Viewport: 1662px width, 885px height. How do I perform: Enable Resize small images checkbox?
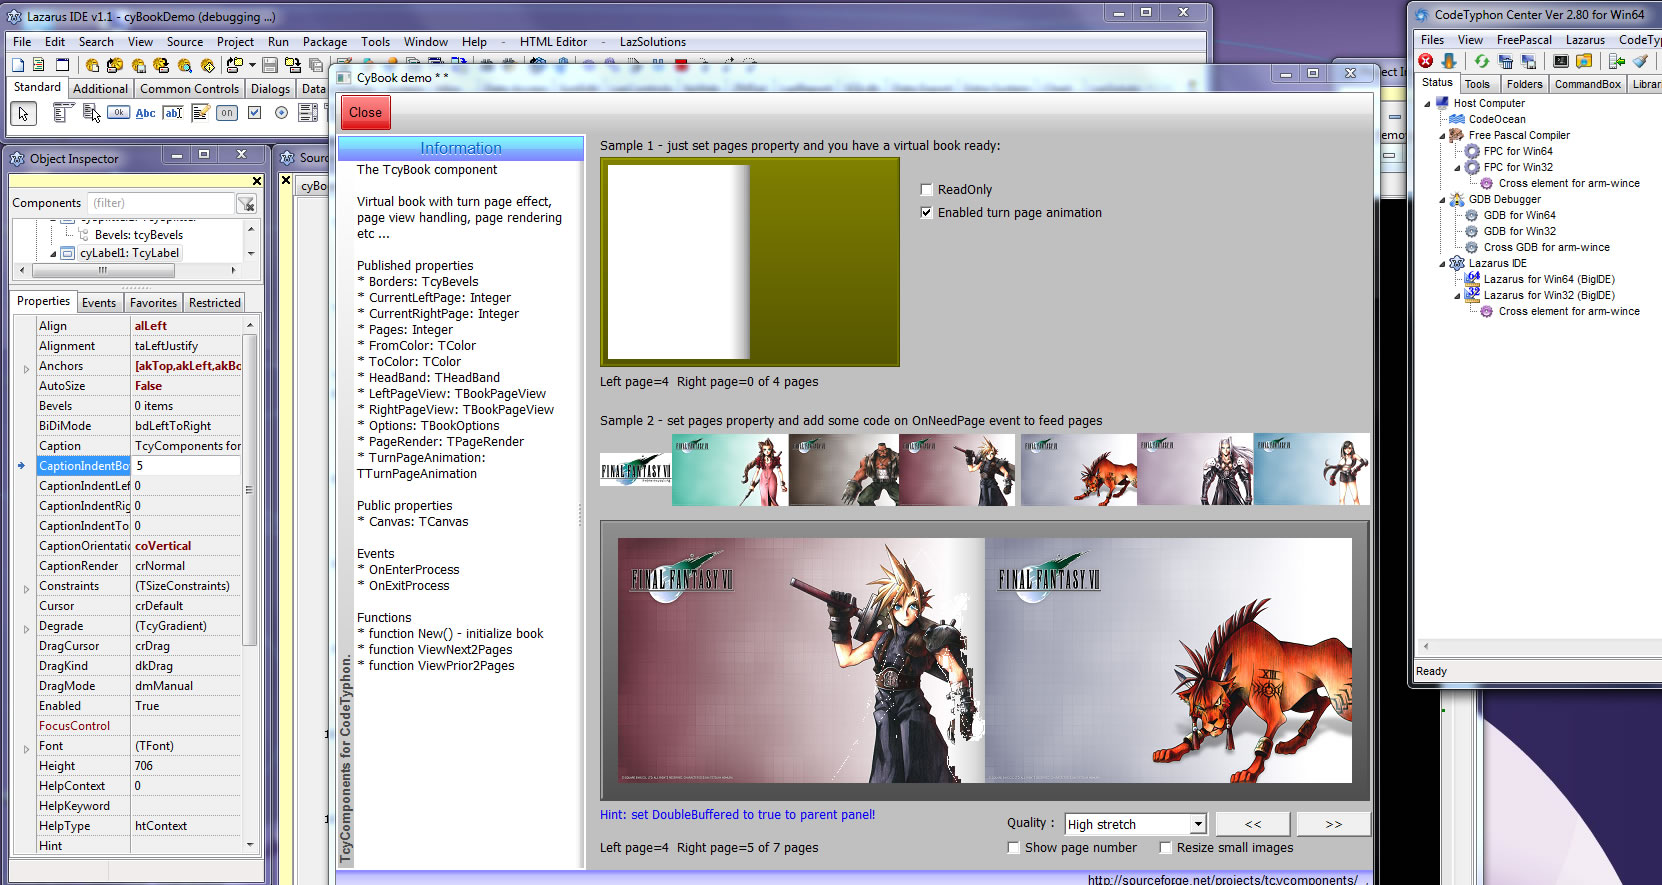(1165, 847)
